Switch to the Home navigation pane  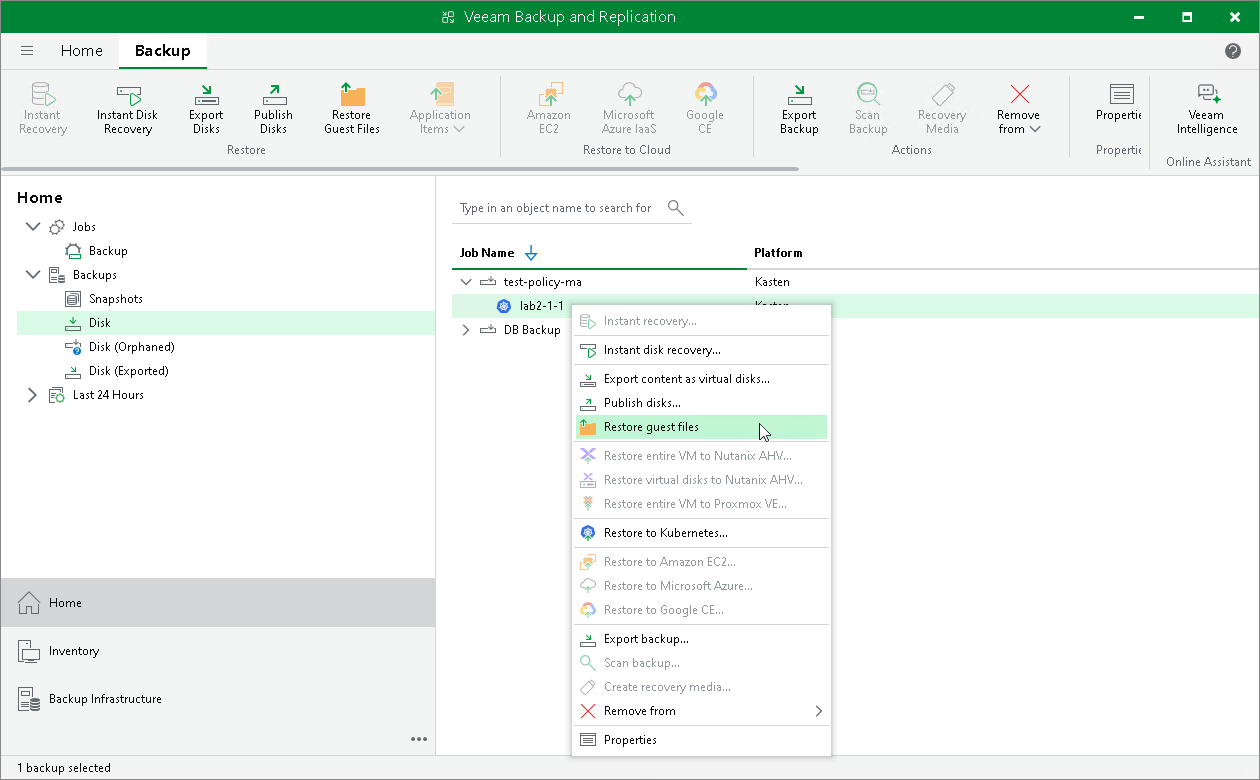[x=218, y=603]
